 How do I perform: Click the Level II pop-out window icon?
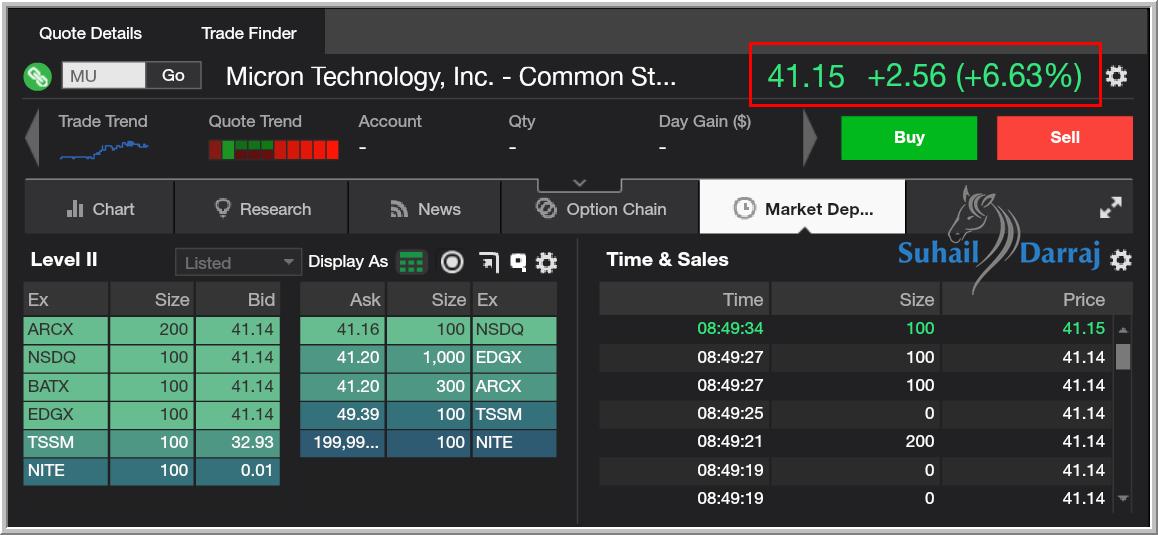click(x=518, y=262)
